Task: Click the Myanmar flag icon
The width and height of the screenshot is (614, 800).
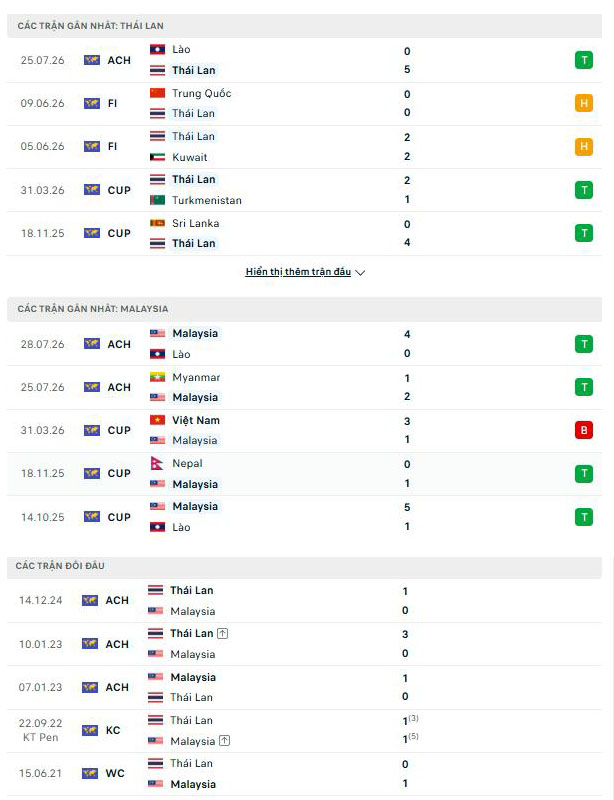Action: coord(157,377)
